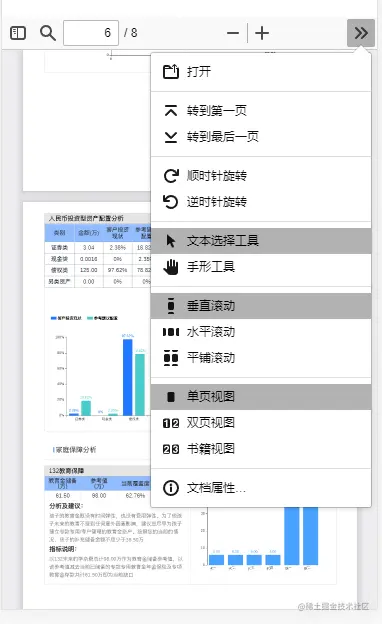382x624 pixels.
Task: Click the total page count / 8 label
Action: 131,33
